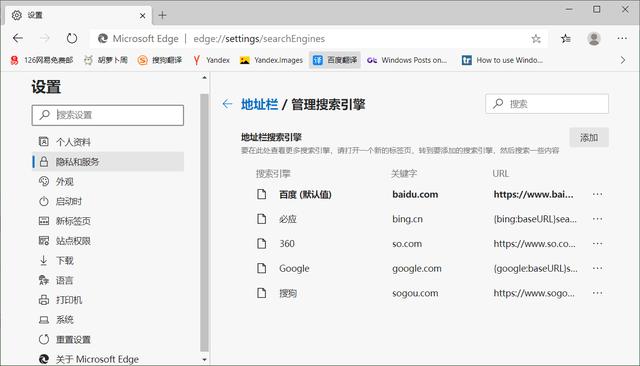640x366 pixels.
Task: Open the favorites list icon
Action: pos(566,39)
